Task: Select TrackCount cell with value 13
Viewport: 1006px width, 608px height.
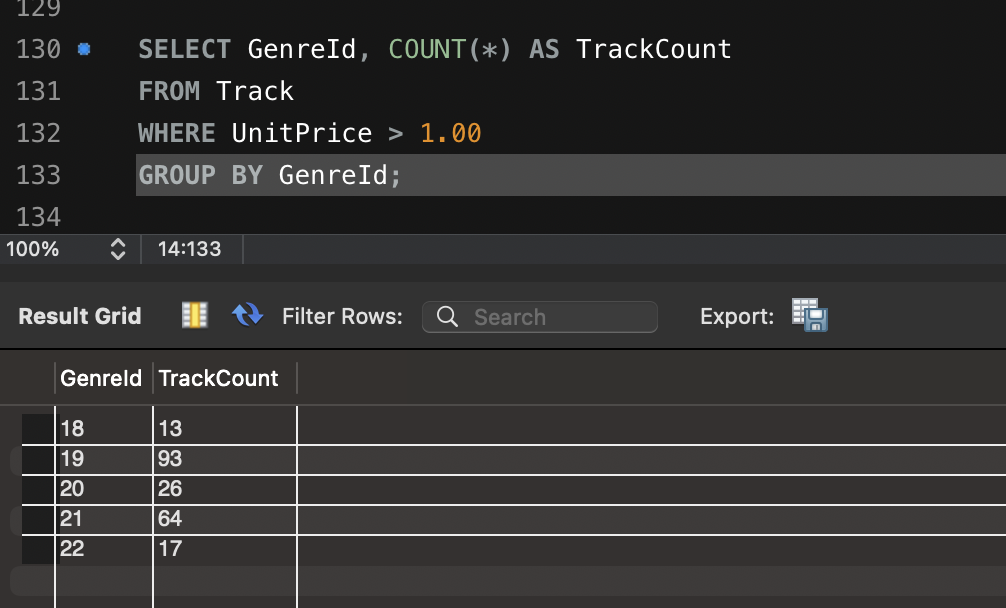Action: point(225,428)
